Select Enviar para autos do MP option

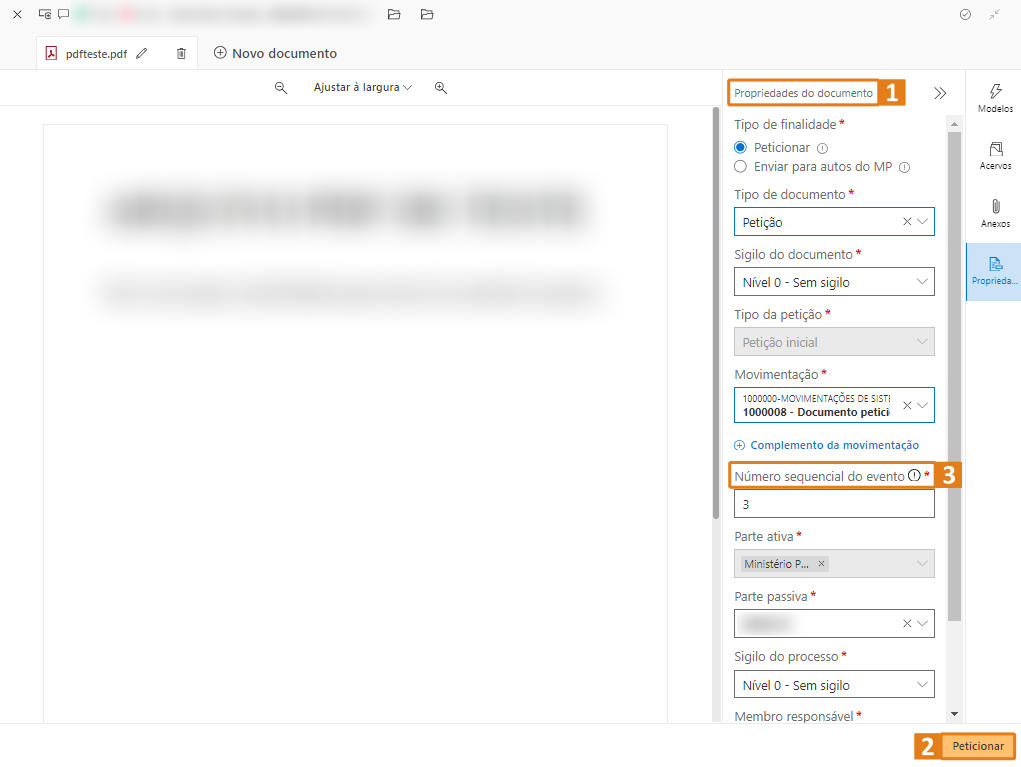pos(741,167)
